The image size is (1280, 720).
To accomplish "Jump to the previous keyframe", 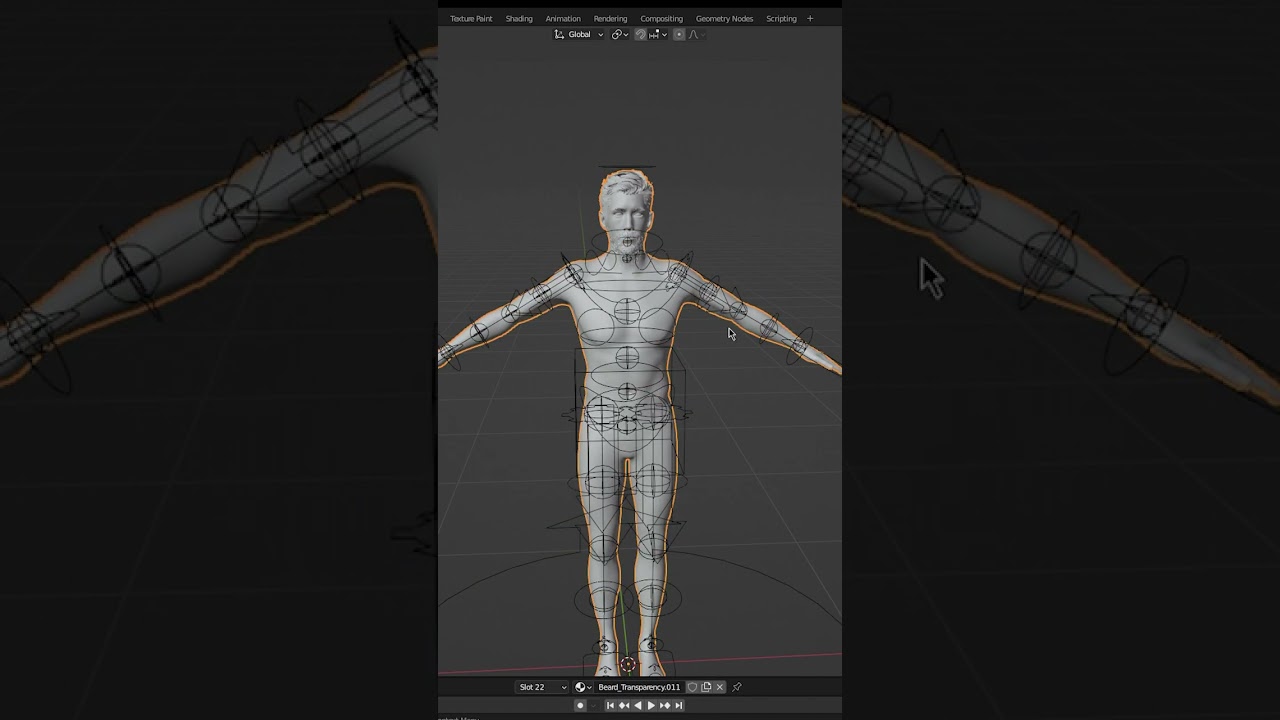I will pos(624,706).
